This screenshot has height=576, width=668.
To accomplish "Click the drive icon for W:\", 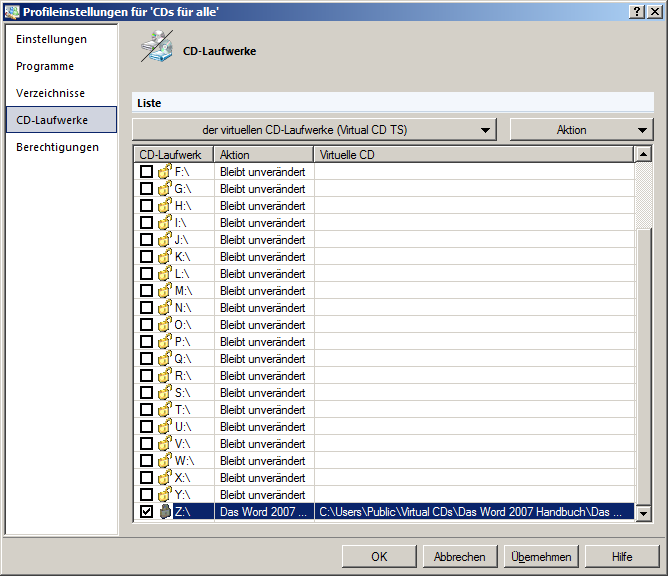I will [164, 461].
